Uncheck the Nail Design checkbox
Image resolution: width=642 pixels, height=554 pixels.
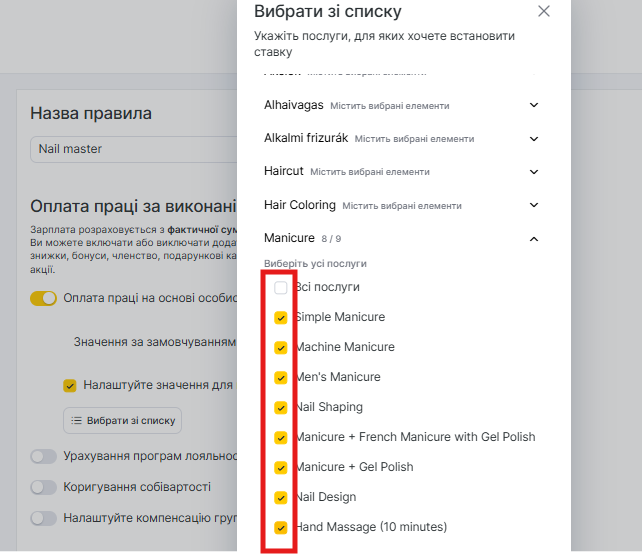tap(281, 497)
